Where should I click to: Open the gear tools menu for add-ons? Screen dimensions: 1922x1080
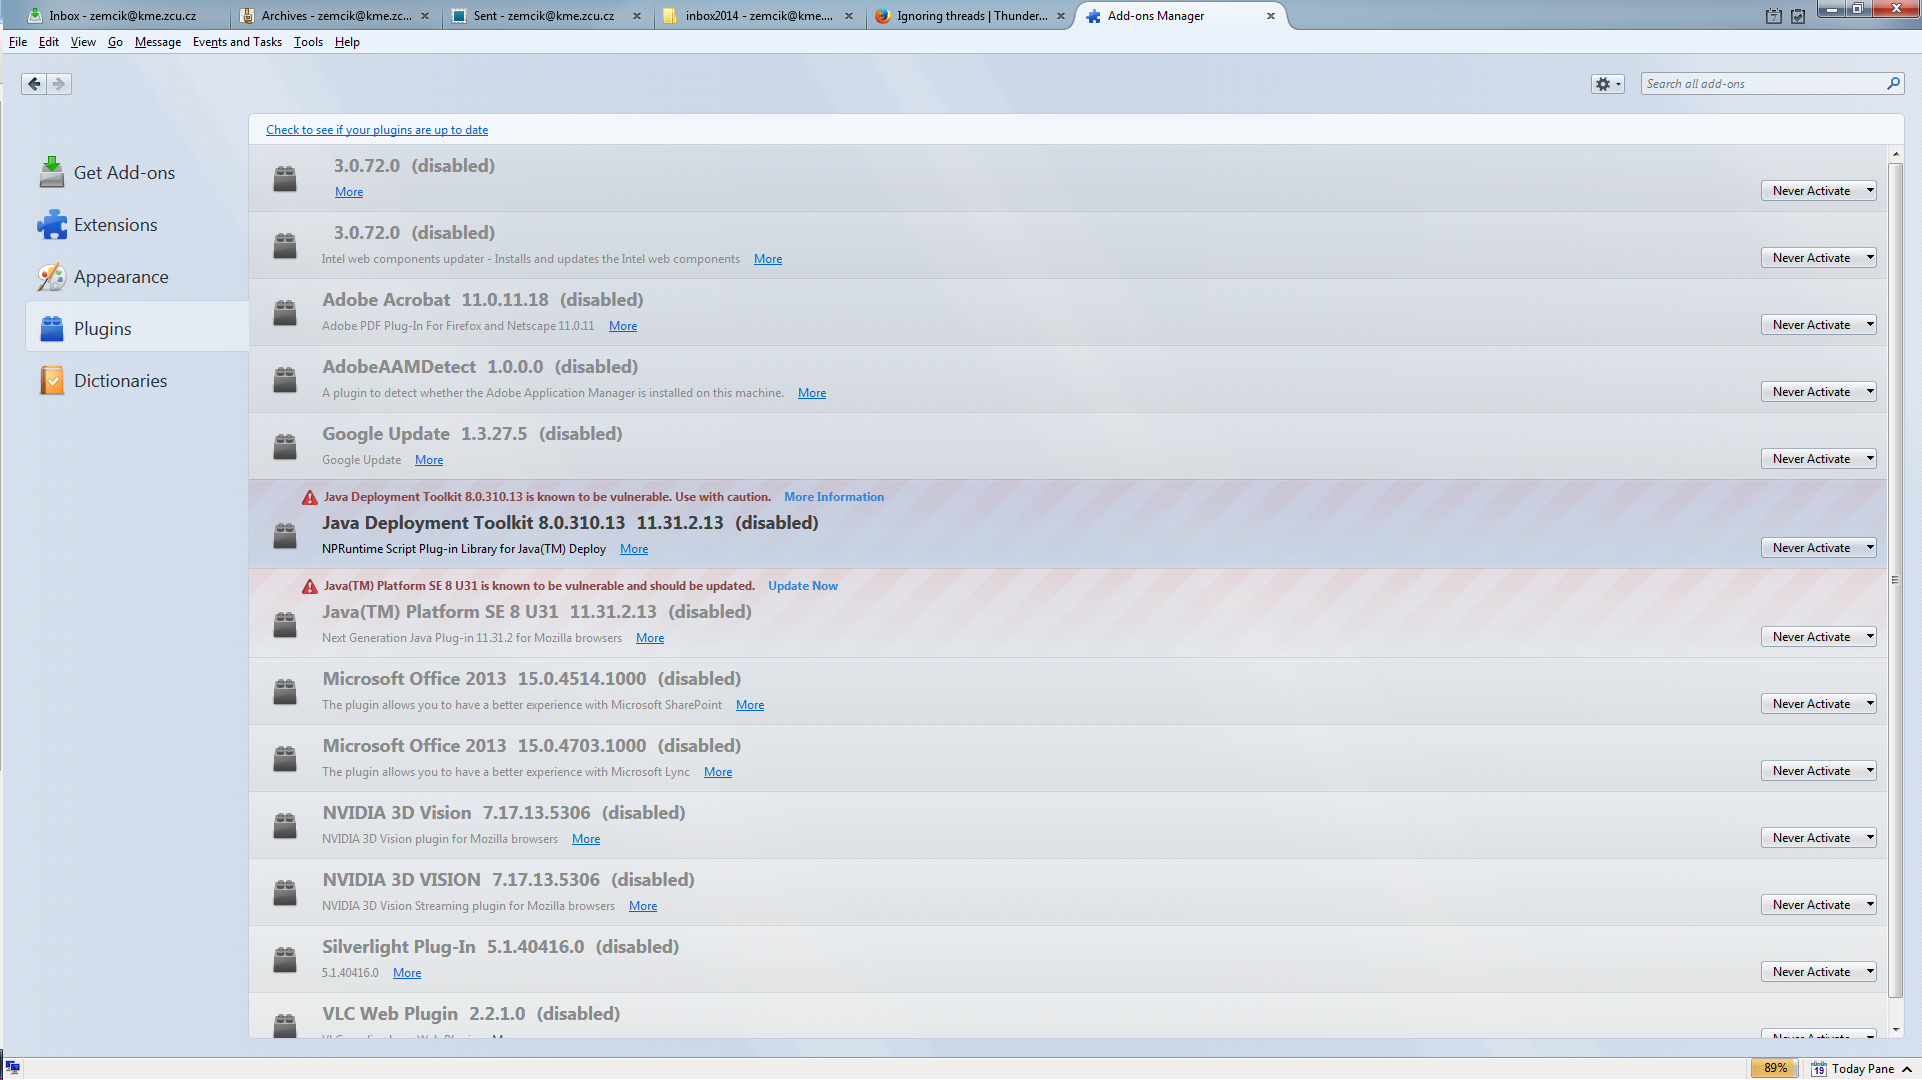[1607, 84]
